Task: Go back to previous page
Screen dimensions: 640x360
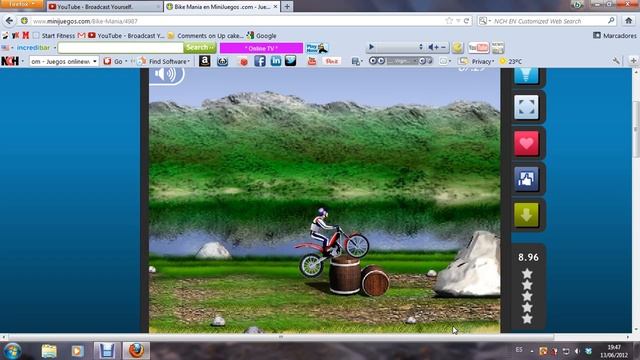Action: [9, 21]
